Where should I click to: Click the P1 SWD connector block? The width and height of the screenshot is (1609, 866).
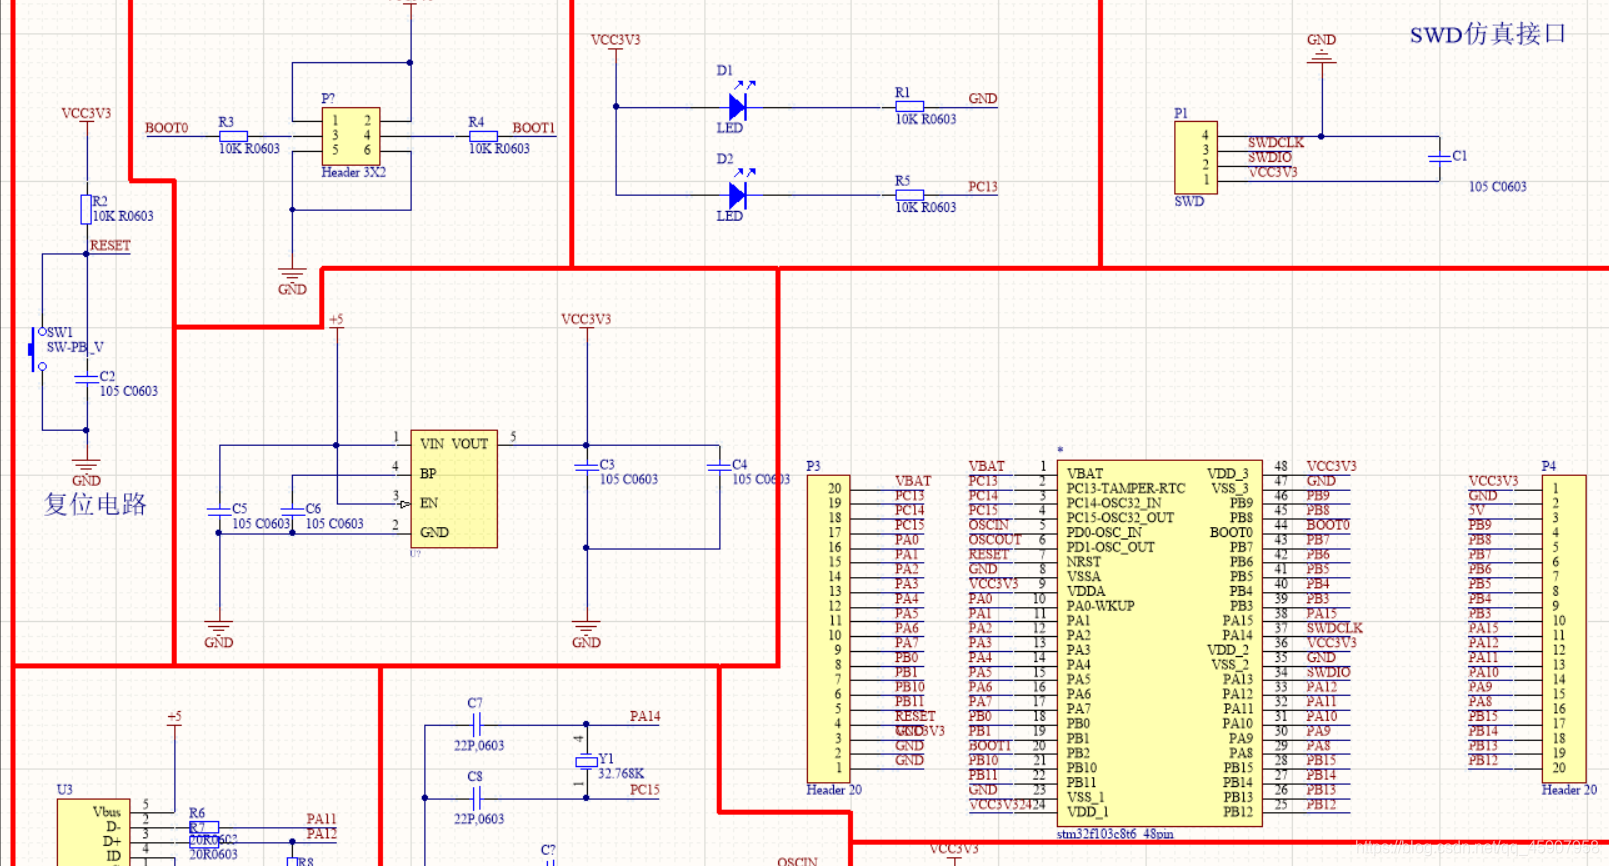click(x=1195, y=157)
